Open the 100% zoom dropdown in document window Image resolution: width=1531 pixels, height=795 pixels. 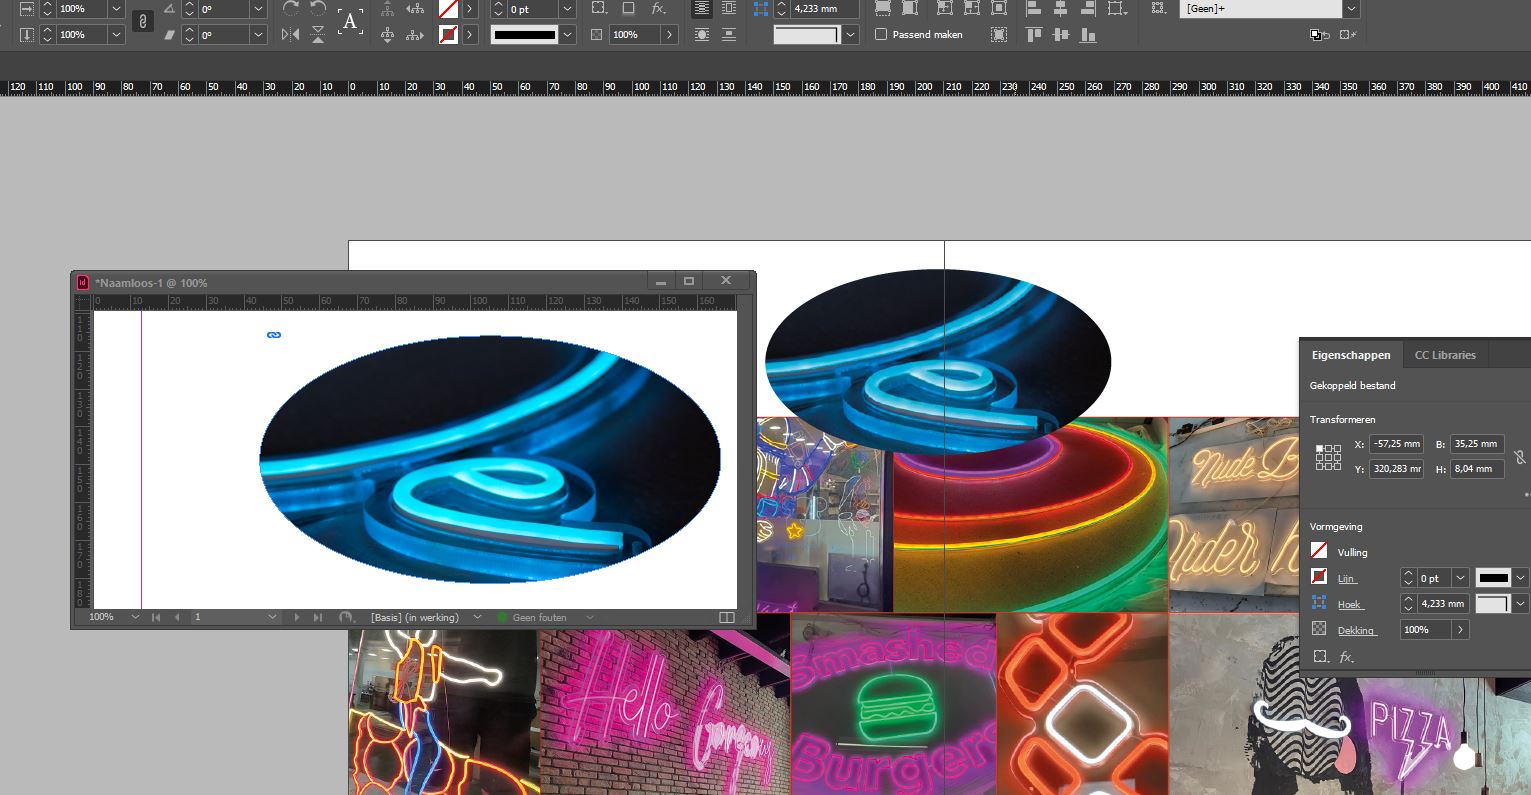point(133,617)
